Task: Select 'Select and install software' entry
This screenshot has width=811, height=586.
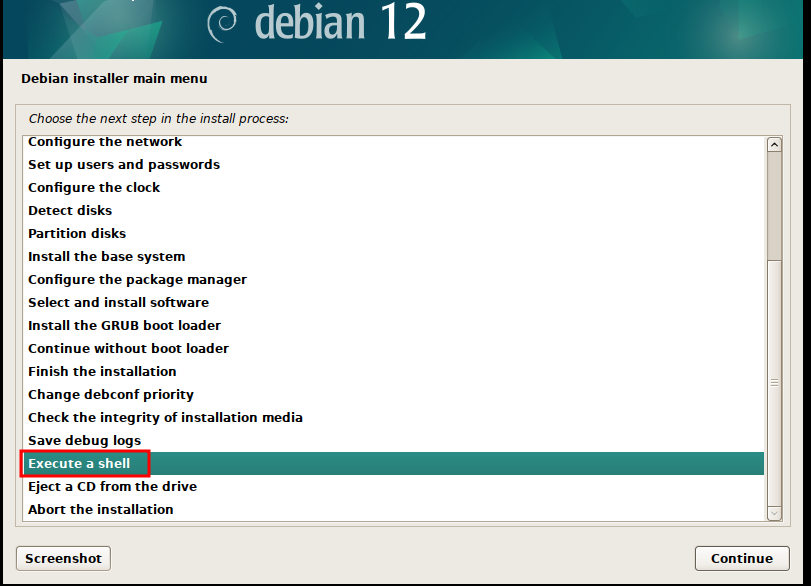Action: pyautogui.click(x=393, y=303)
